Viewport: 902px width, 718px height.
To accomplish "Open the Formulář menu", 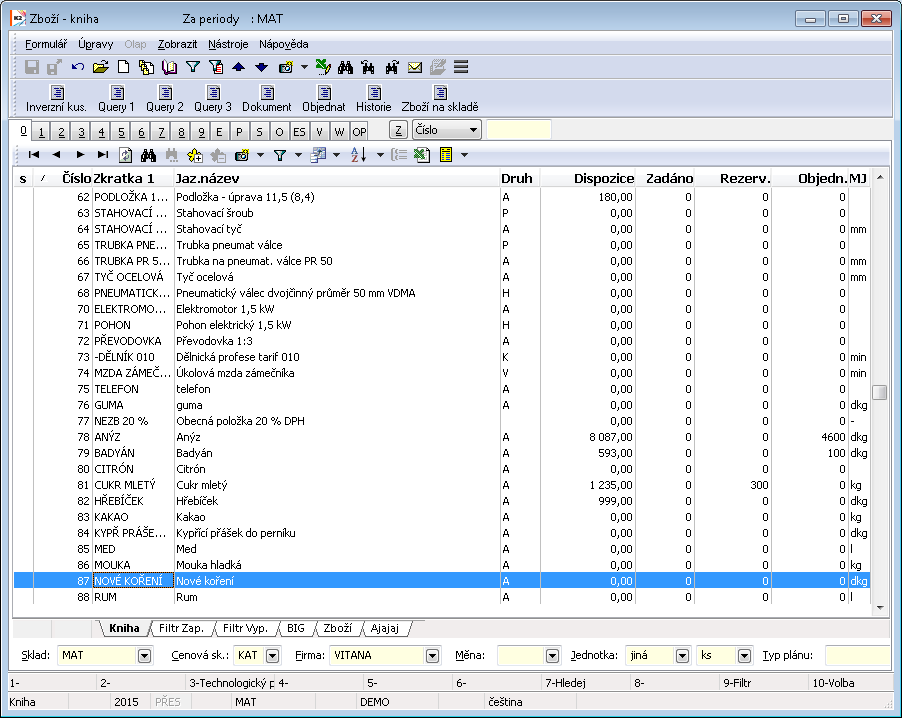I will click(x=46, y=44).
